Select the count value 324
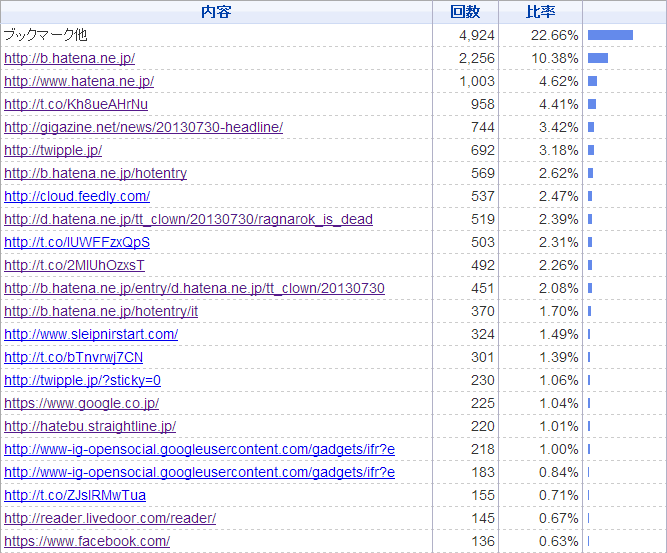 (x=483, y=334)
